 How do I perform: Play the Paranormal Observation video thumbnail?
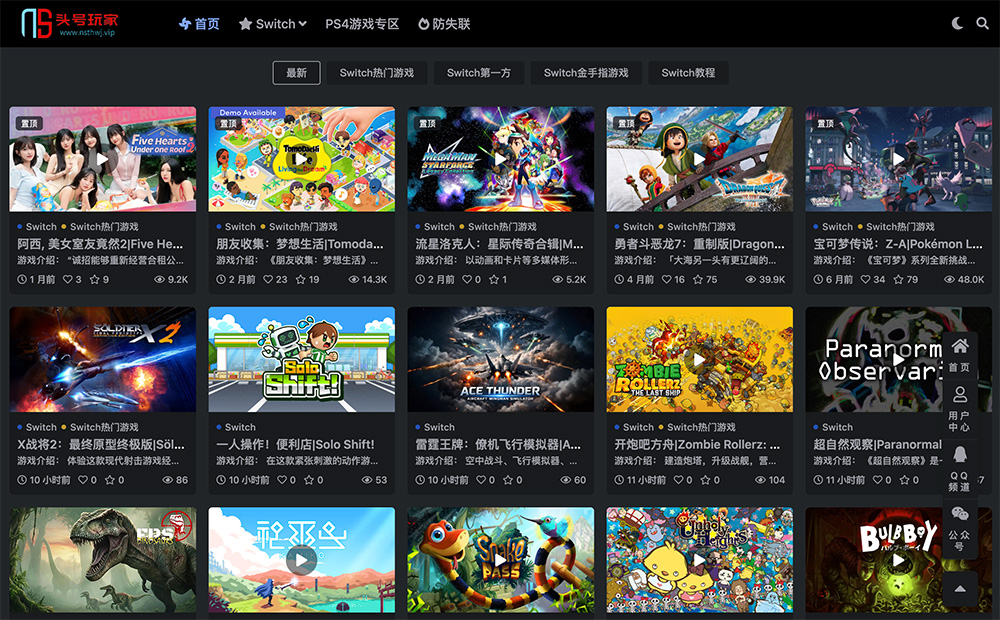(x=899, y=359)
